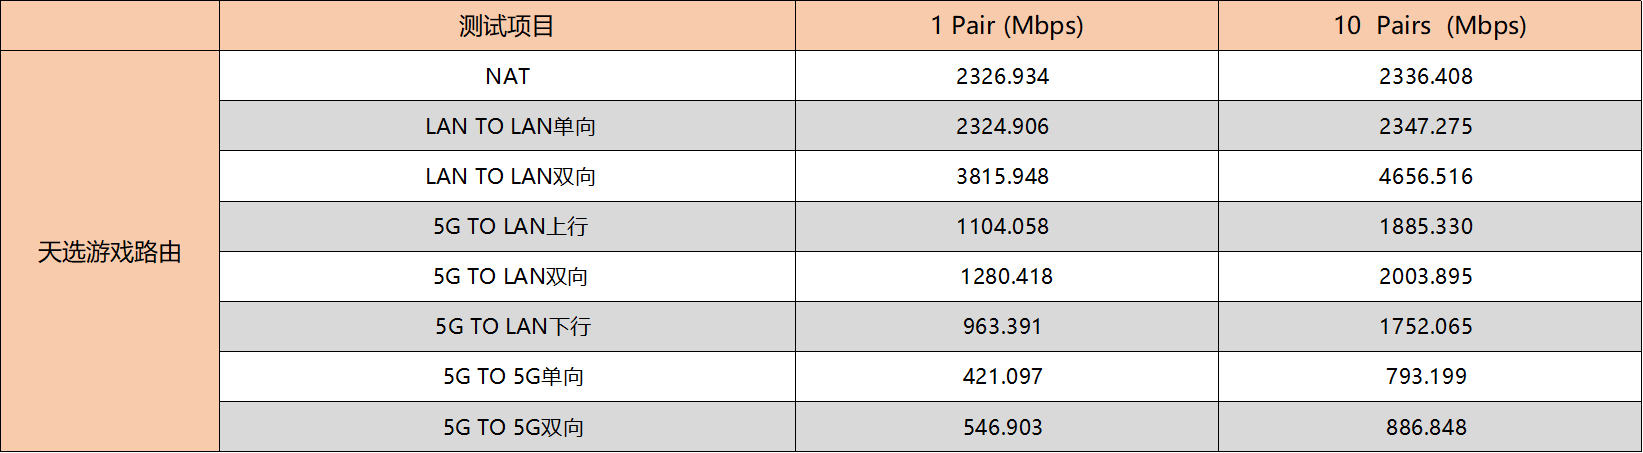1643x453 pixels.
Task: Select the 5G TO LAN上行 cell
Action: (507, 226)
